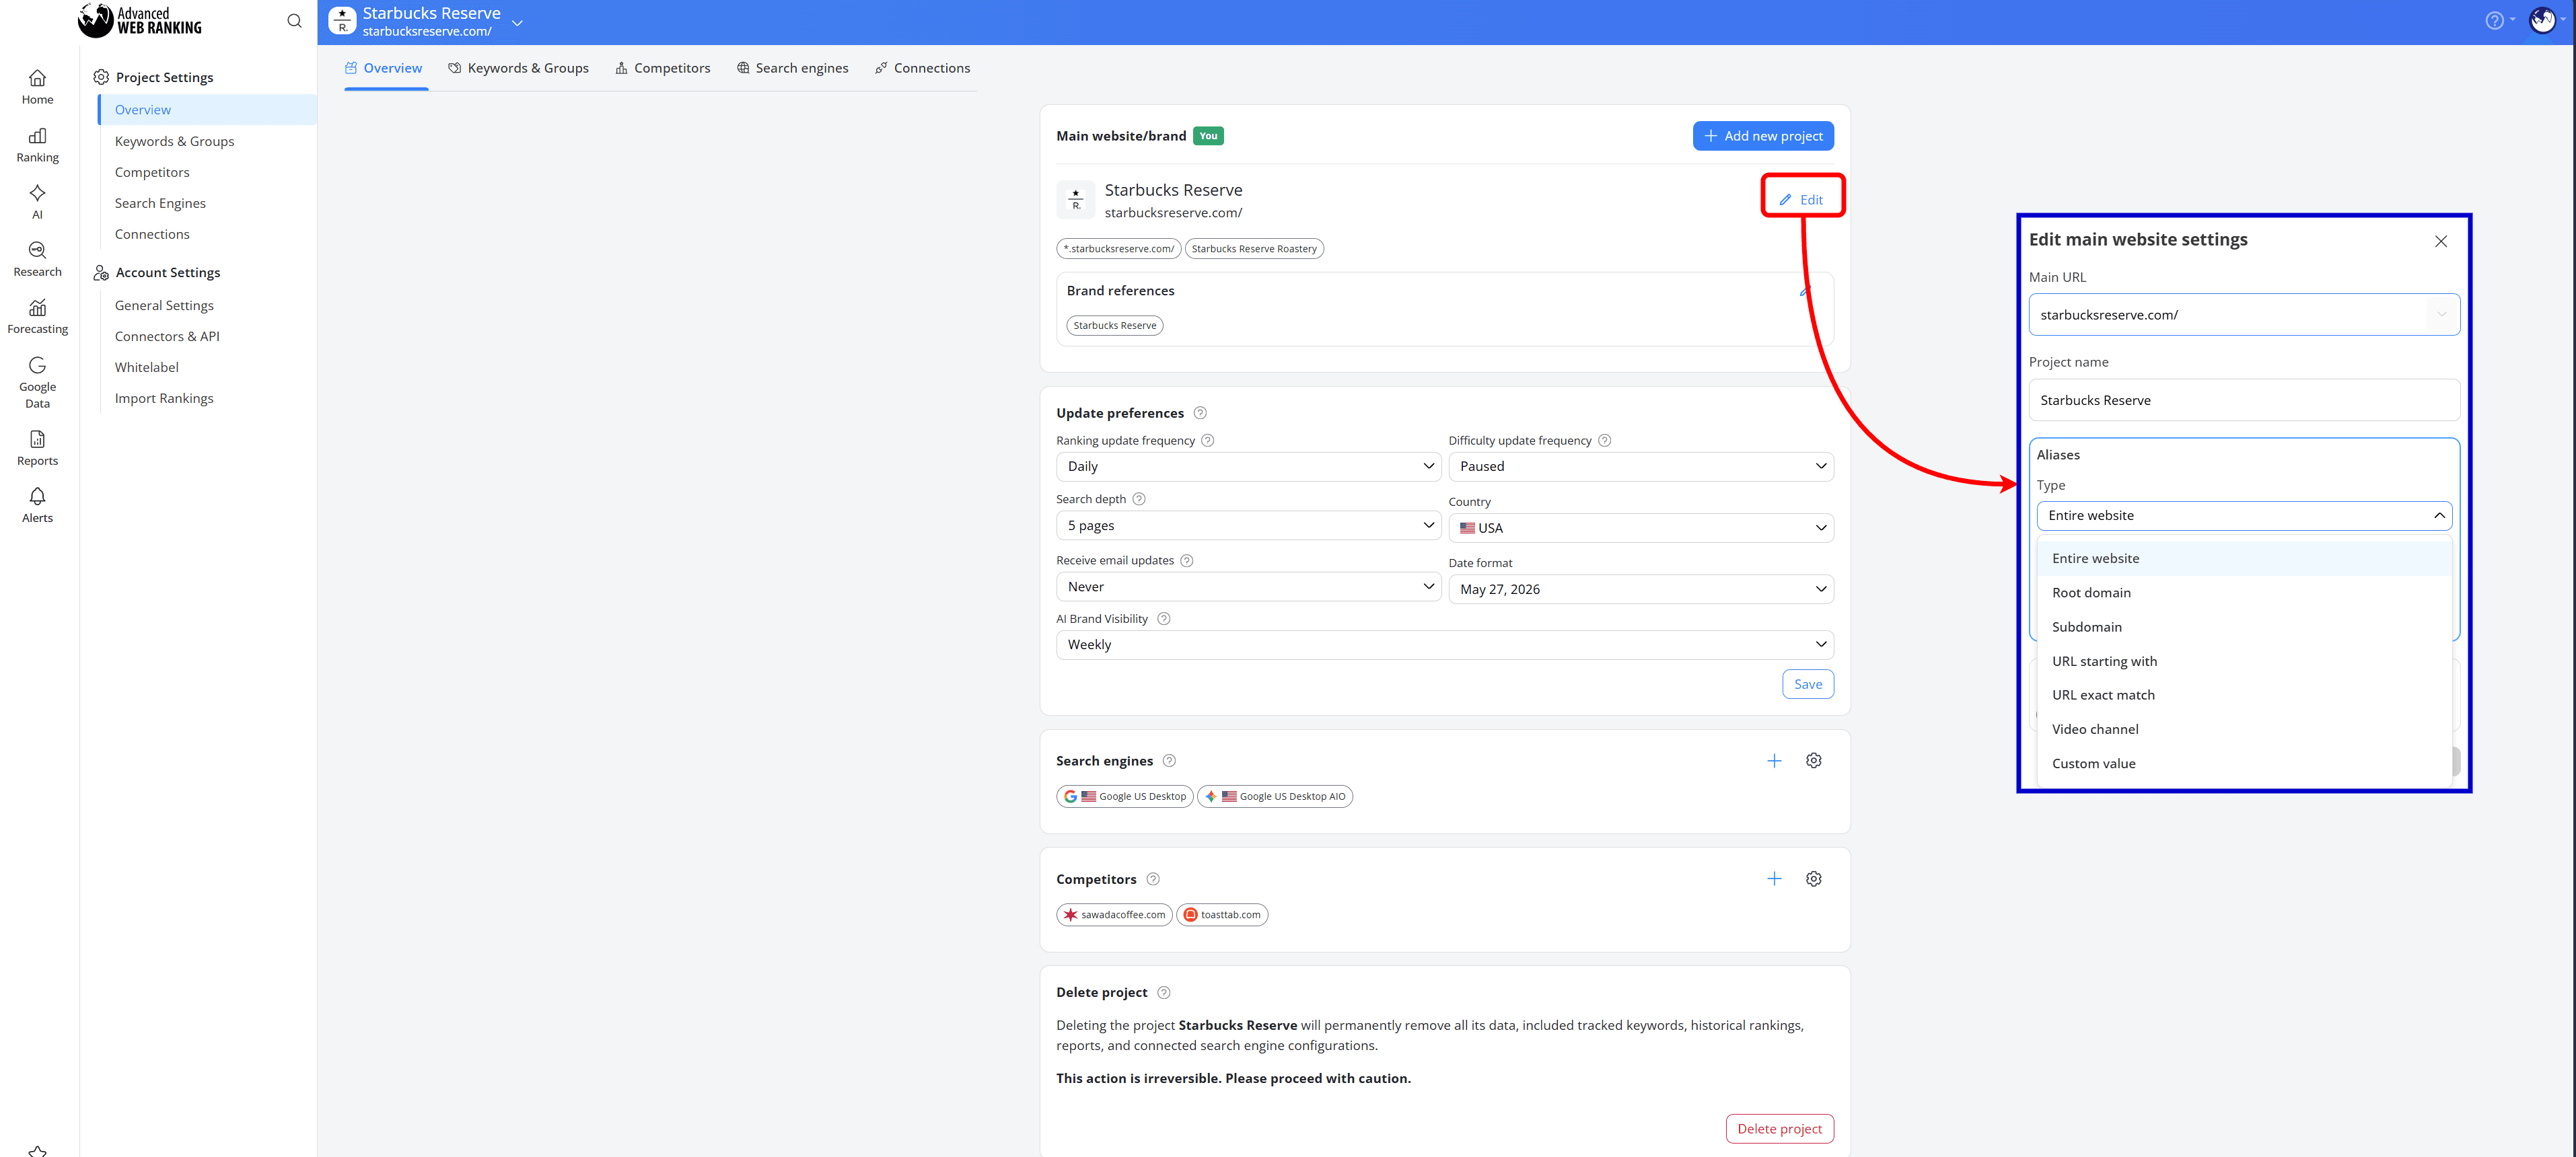Open the Home section in sidebar
The image size is (2576, 1157).
37,87
